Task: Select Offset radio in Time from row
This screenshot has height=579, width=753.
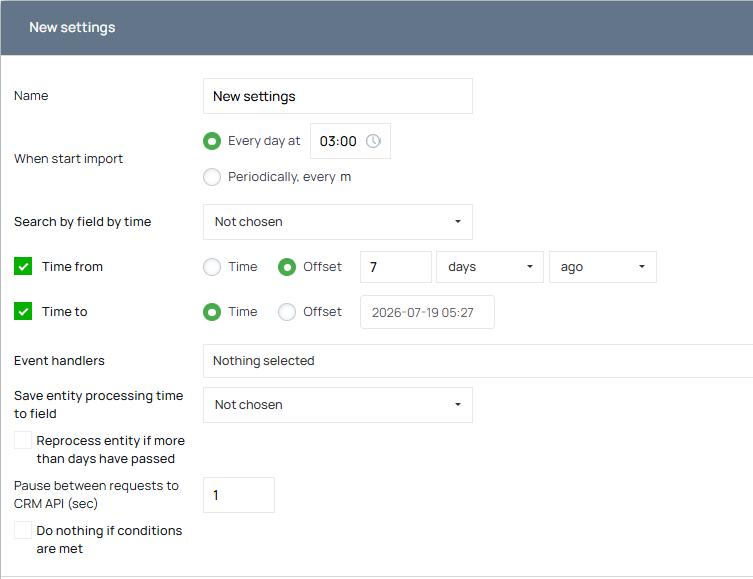Action: tap(287, 267)
